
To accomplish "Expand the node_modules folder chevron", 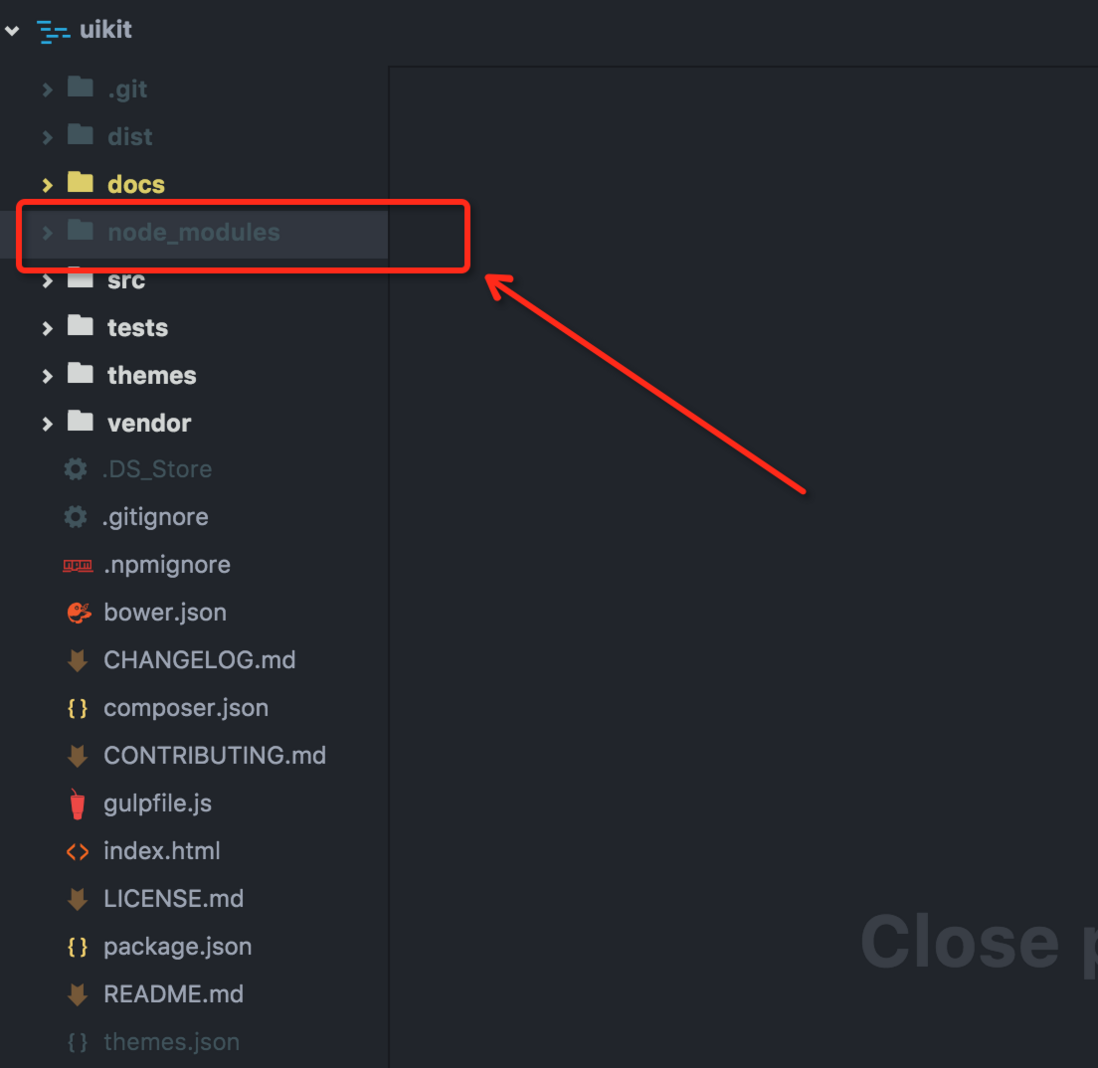I will (x=46, y=233).
